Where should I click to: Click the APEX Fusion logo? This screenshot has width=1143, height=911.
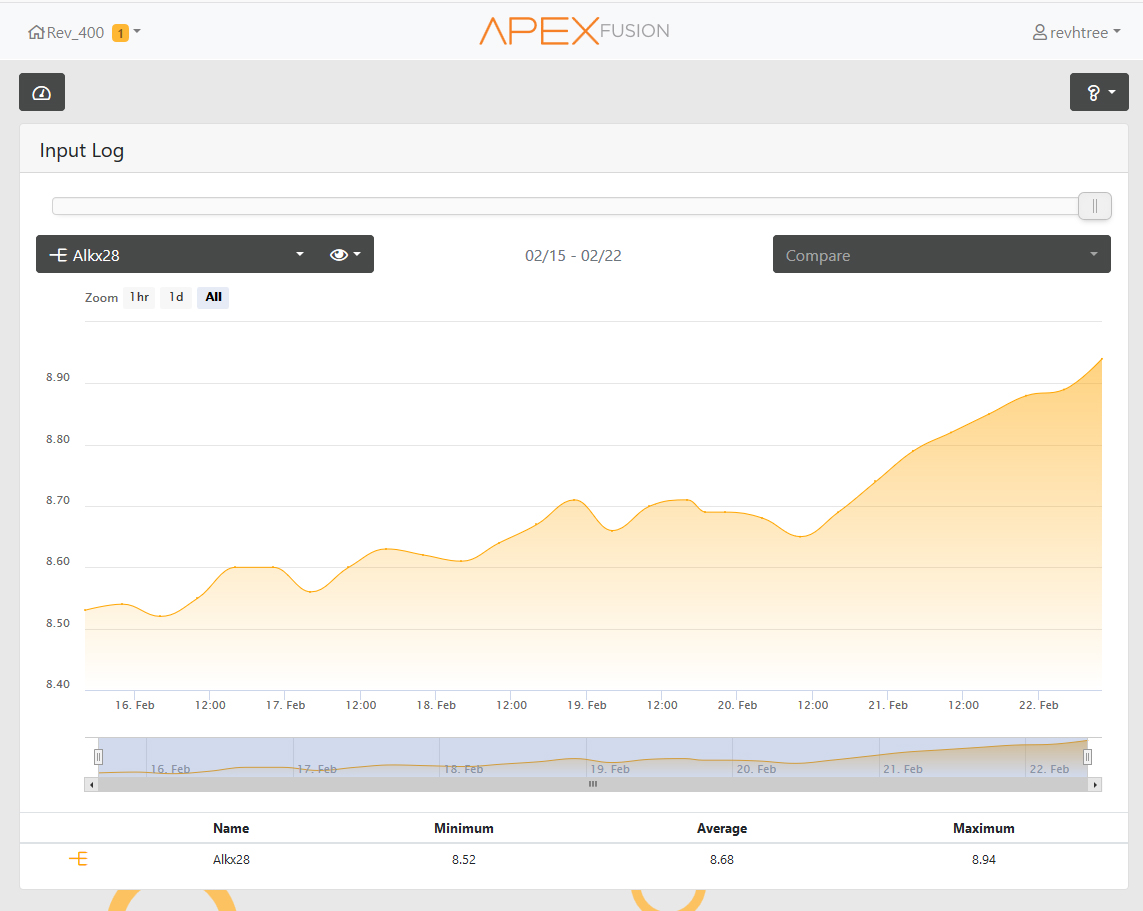574,31
